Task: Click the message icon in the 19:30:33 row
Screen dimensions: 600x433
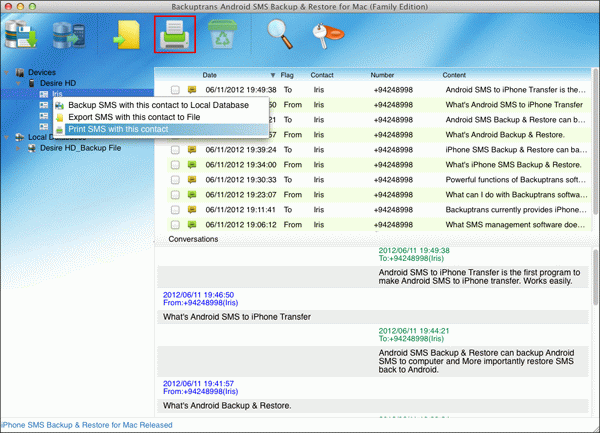Action: point(192,180)
